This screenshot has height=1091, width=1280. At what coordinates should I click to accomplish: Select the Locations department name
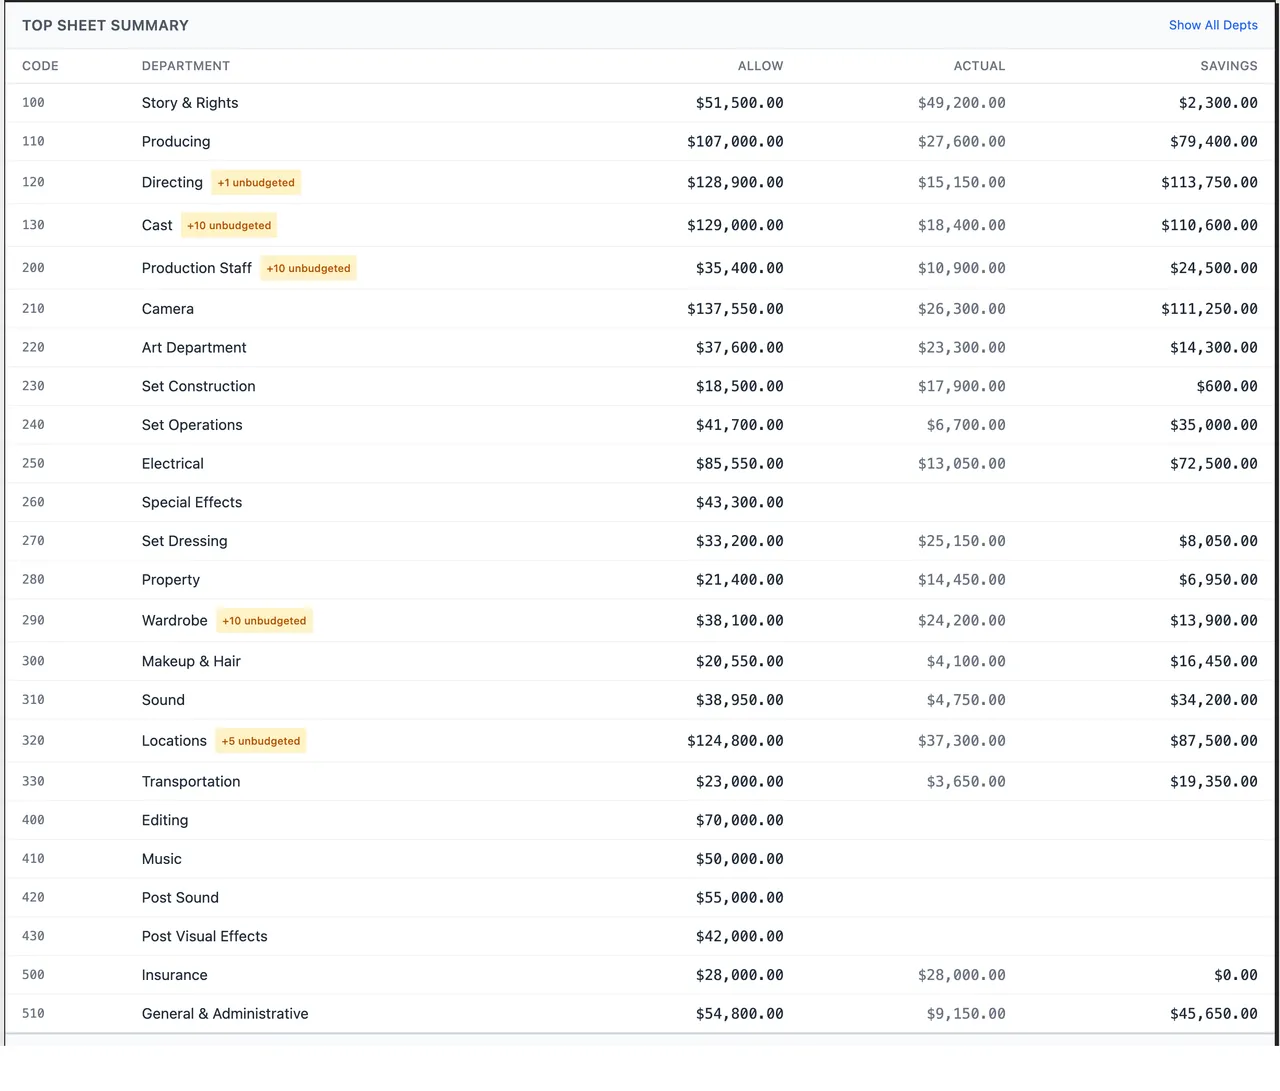(x=174, y=741)
